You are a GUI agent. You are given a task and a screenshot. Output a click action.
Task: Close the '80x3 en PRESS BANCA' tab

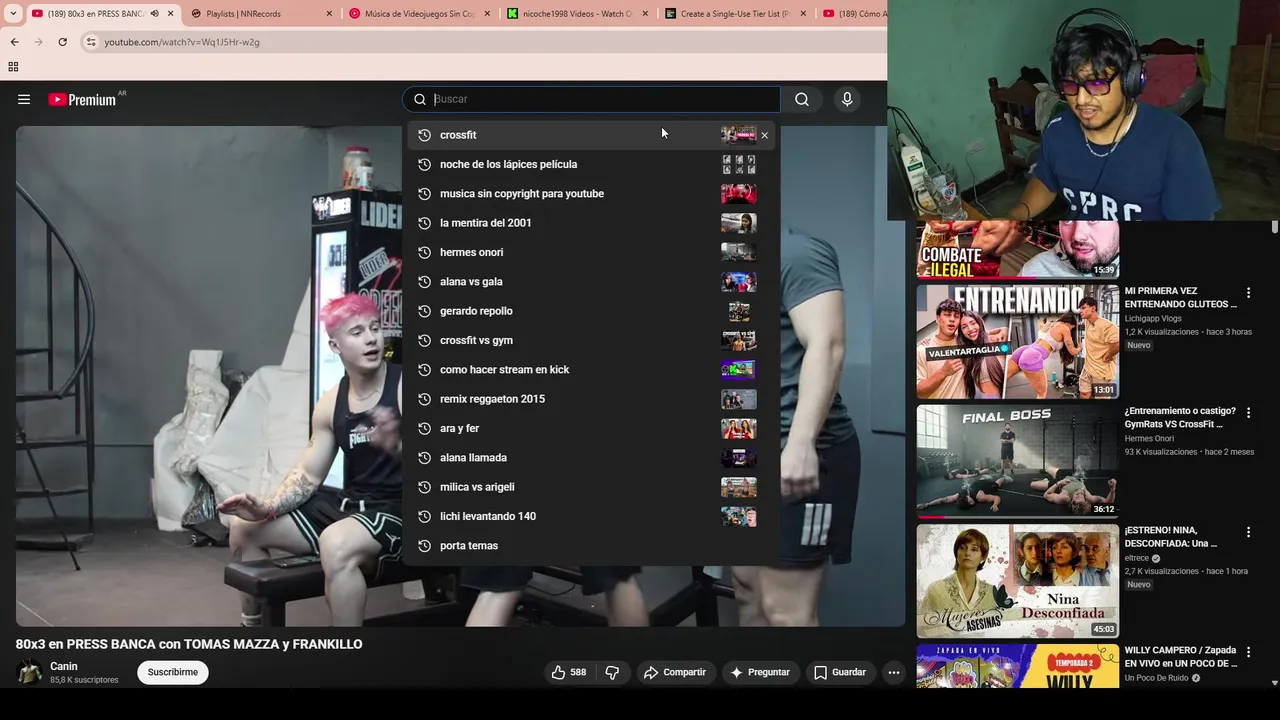coord(170,14)
